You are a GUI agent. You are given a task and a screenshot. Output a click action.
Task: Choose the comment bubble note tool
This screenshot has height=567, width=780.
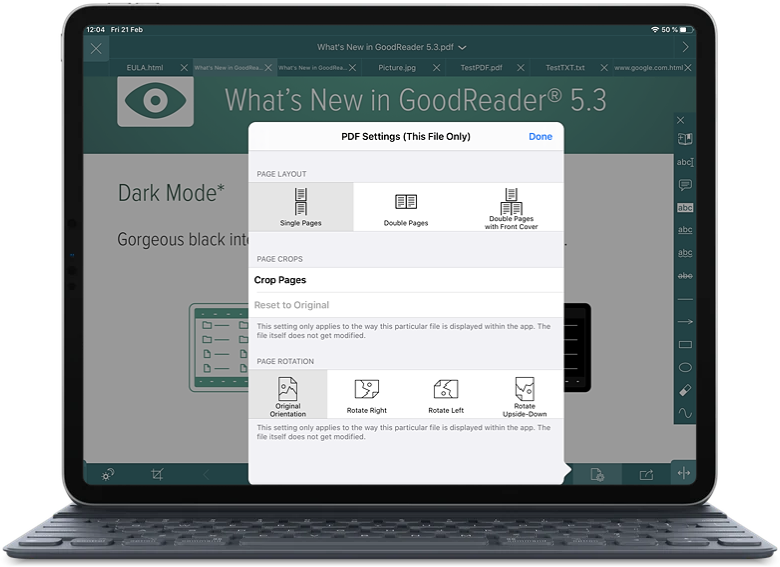coord(685,185)
